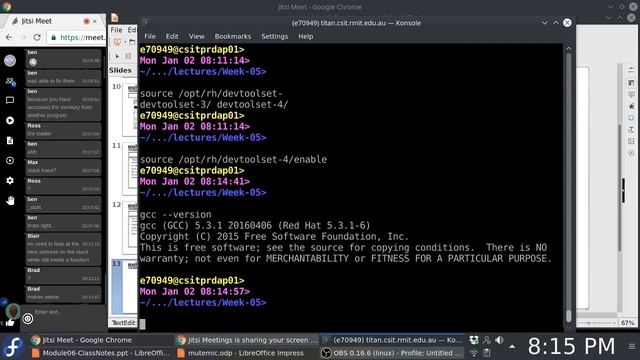The width and height of the screenshot is (640, 360).
Task: Click the 8:15 PM clock
Action: [x=571, y=347]
